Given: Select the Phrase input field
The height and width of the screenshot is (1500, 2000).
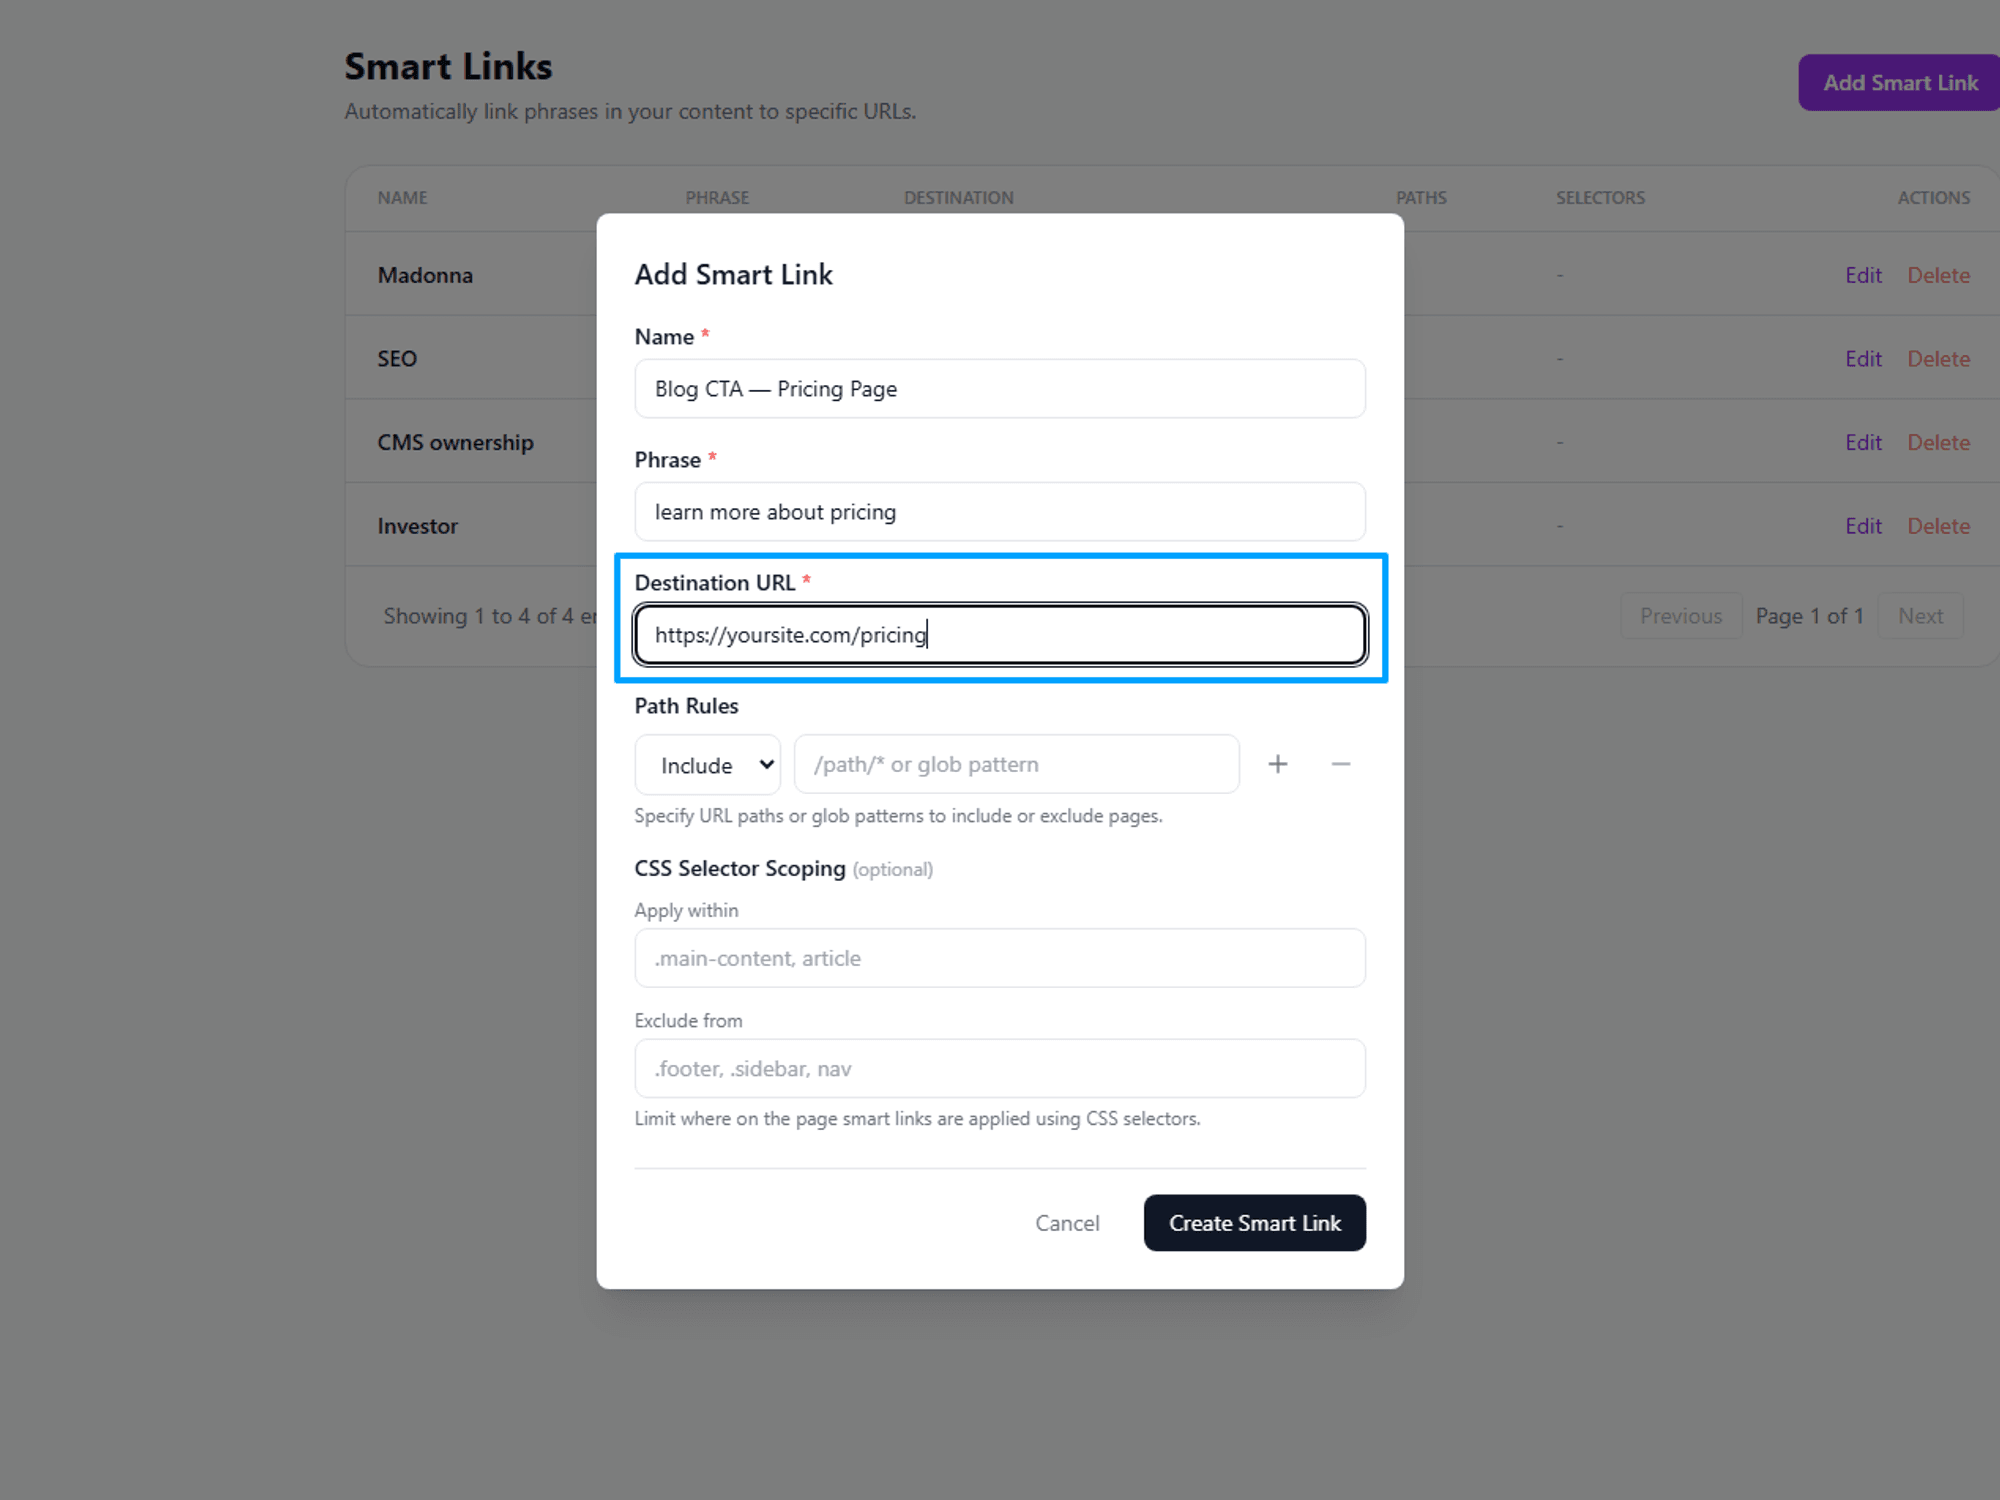Looking at the screenshot, I should point(999,511).
